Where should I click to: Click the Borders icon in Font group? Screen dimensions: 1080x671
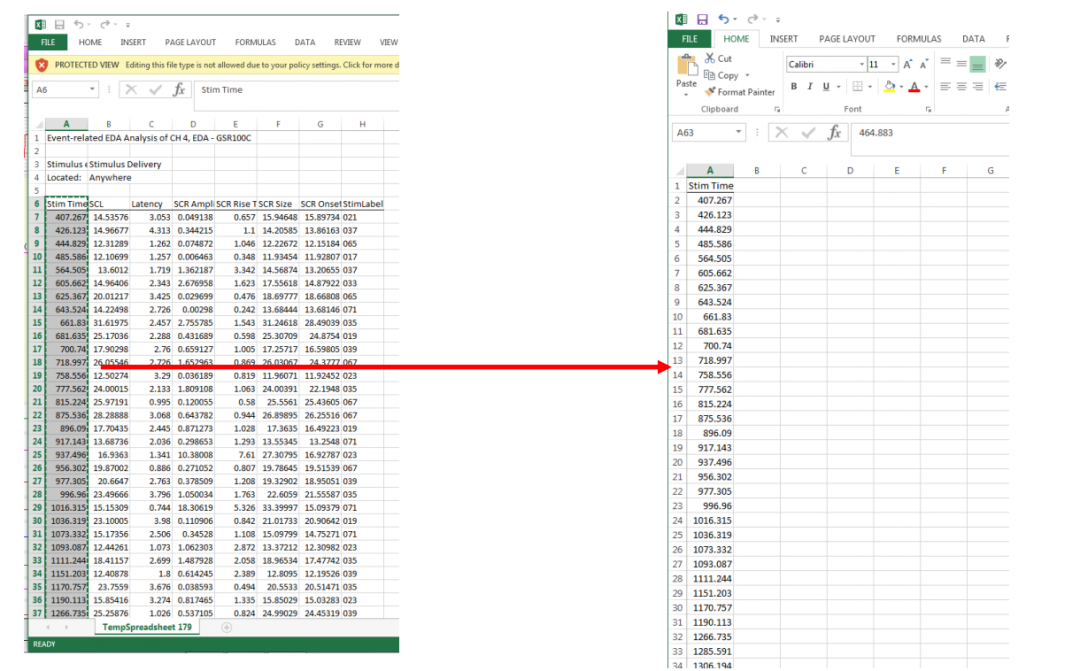[860, 87]
